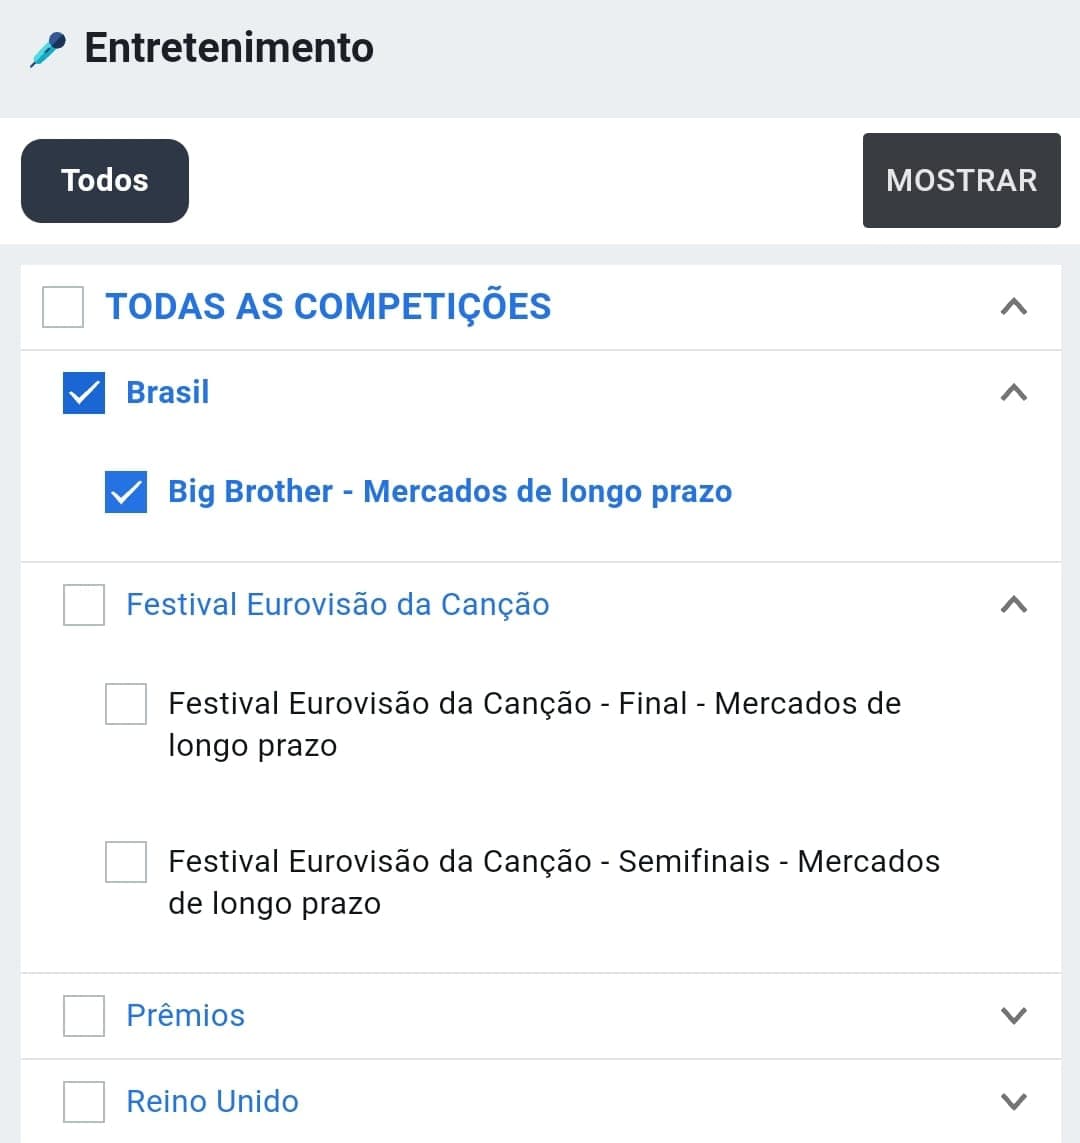
Task: Uncheck Big Brother Mercados de longo prazo
Action: pos(126,492)
